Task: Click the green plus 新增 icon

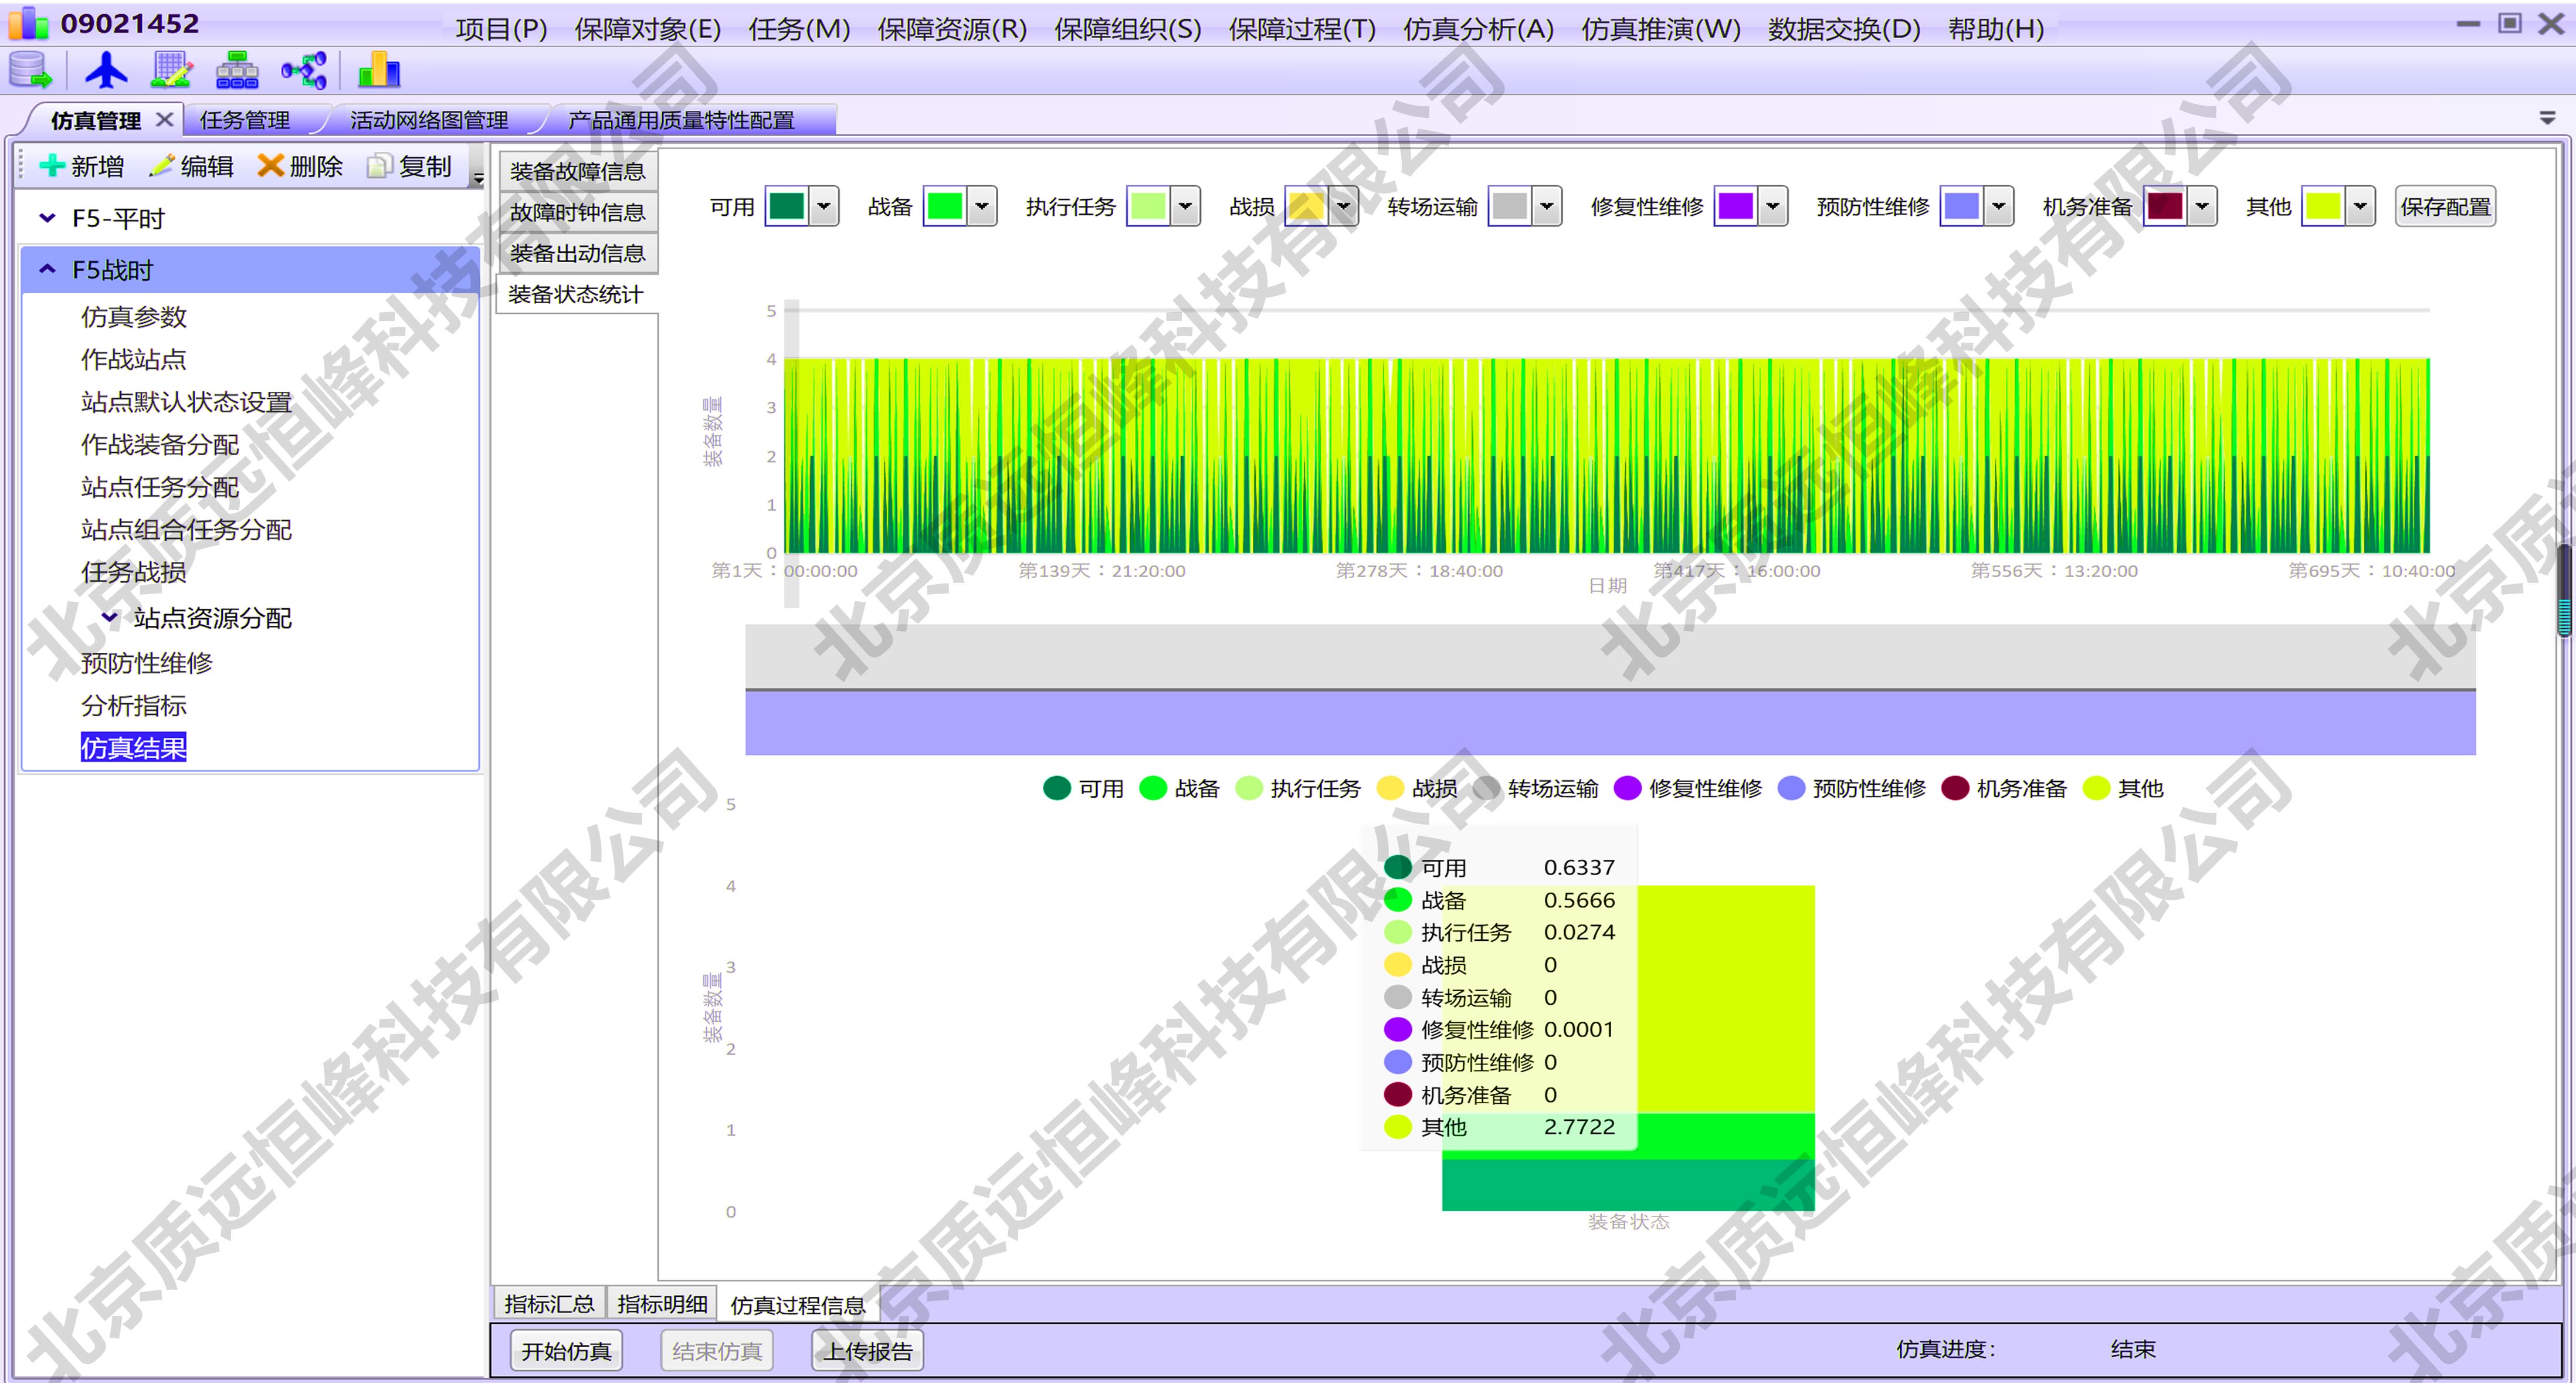Action: (51, 166)
